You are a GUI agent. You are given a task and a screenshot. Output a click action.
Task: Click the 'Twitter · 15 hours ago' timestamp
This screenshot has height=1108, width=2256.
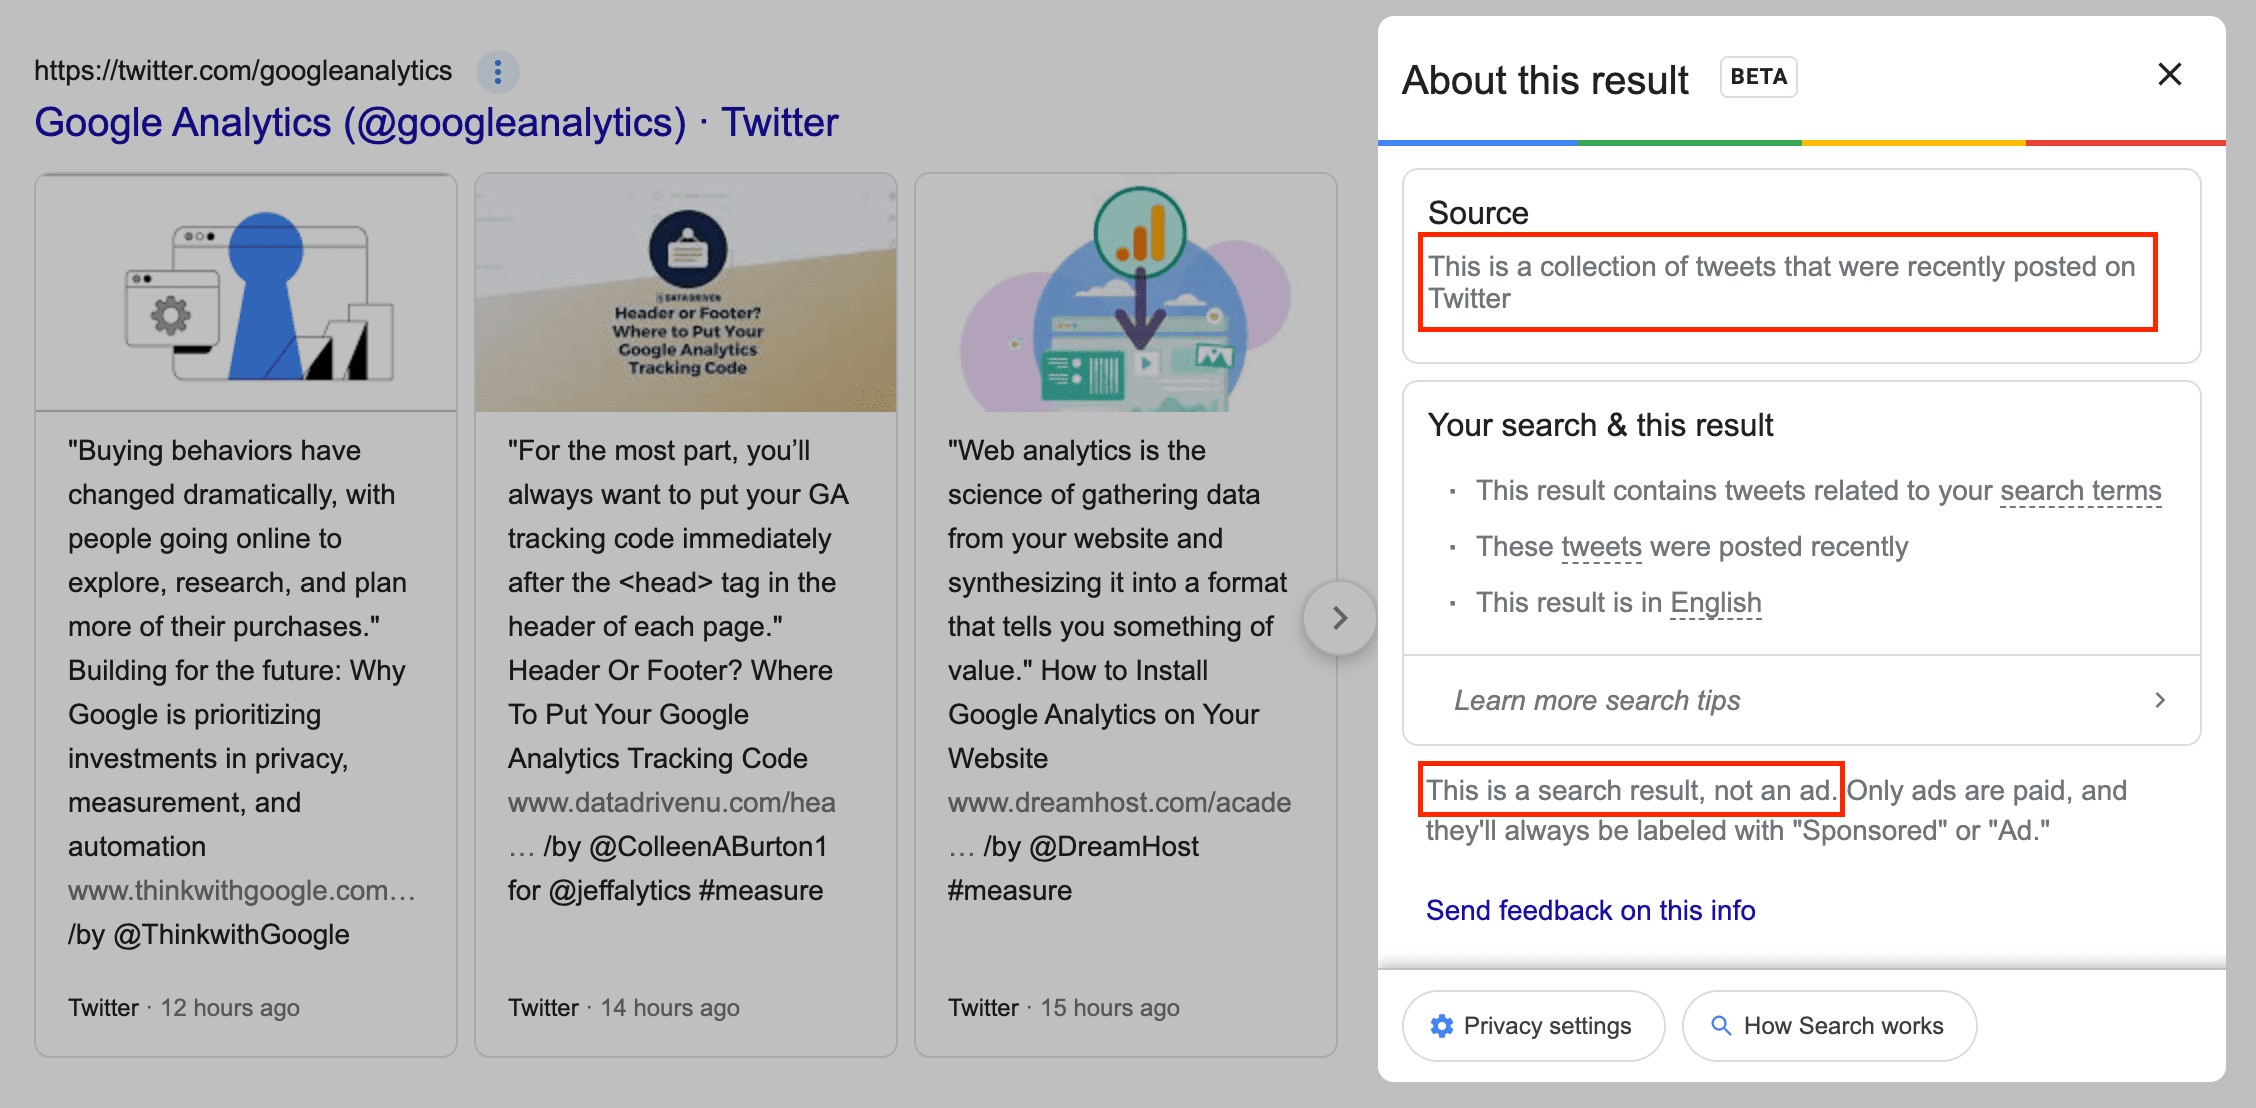click(x=1064, y=1007)
